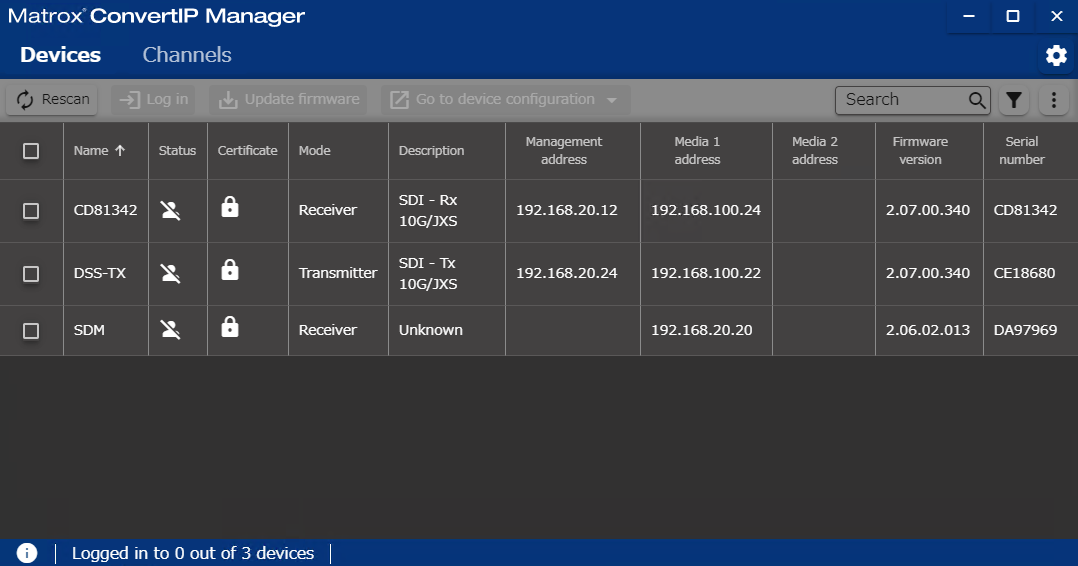The width and height of the screenshot is (1078, 566).
Task: Select the device name CD81342 cell
Action: click(105, 210)
